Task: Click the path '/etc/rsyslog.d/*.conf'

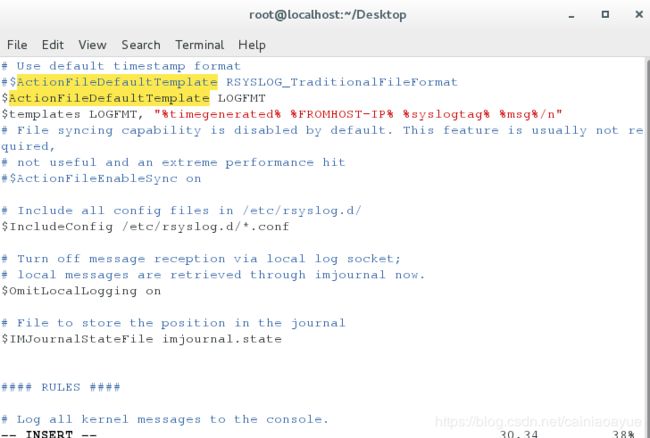Action: pyautogui.click(x=205, y=227)
